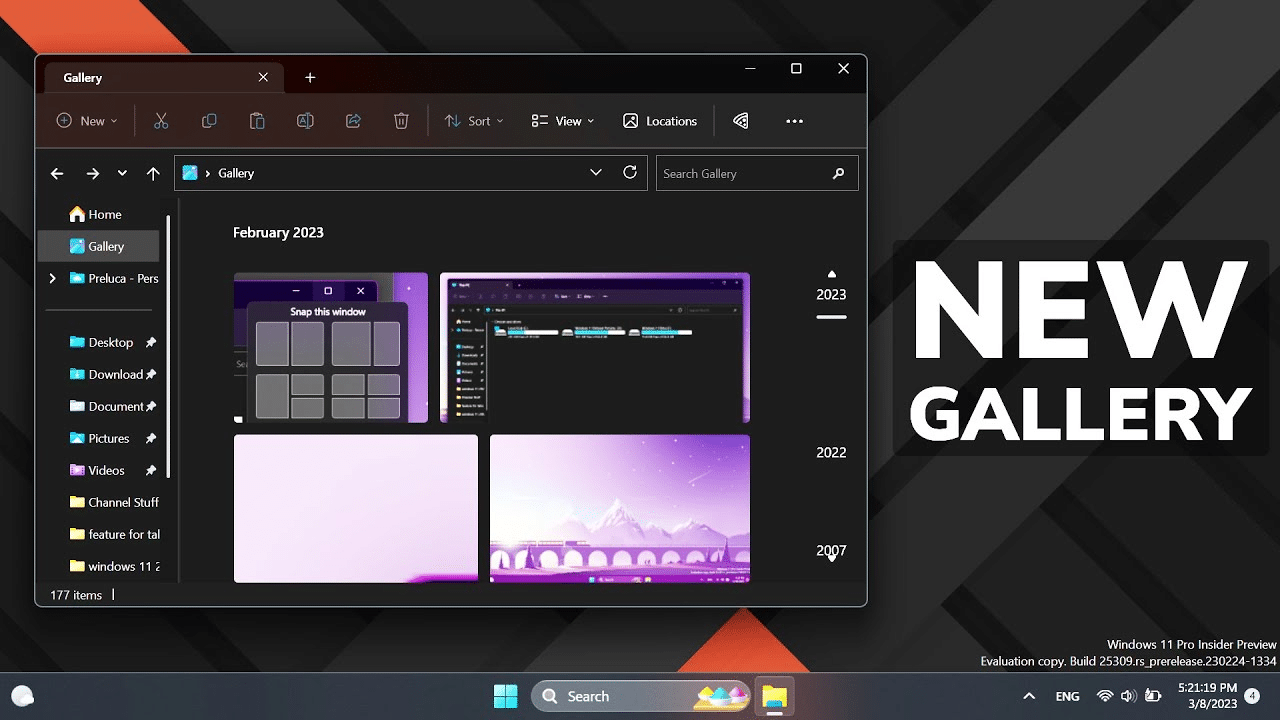Viewport: 1280px width, 720px height.
Task: Open the pale pink image thumbnail
Action: point(356,508)
